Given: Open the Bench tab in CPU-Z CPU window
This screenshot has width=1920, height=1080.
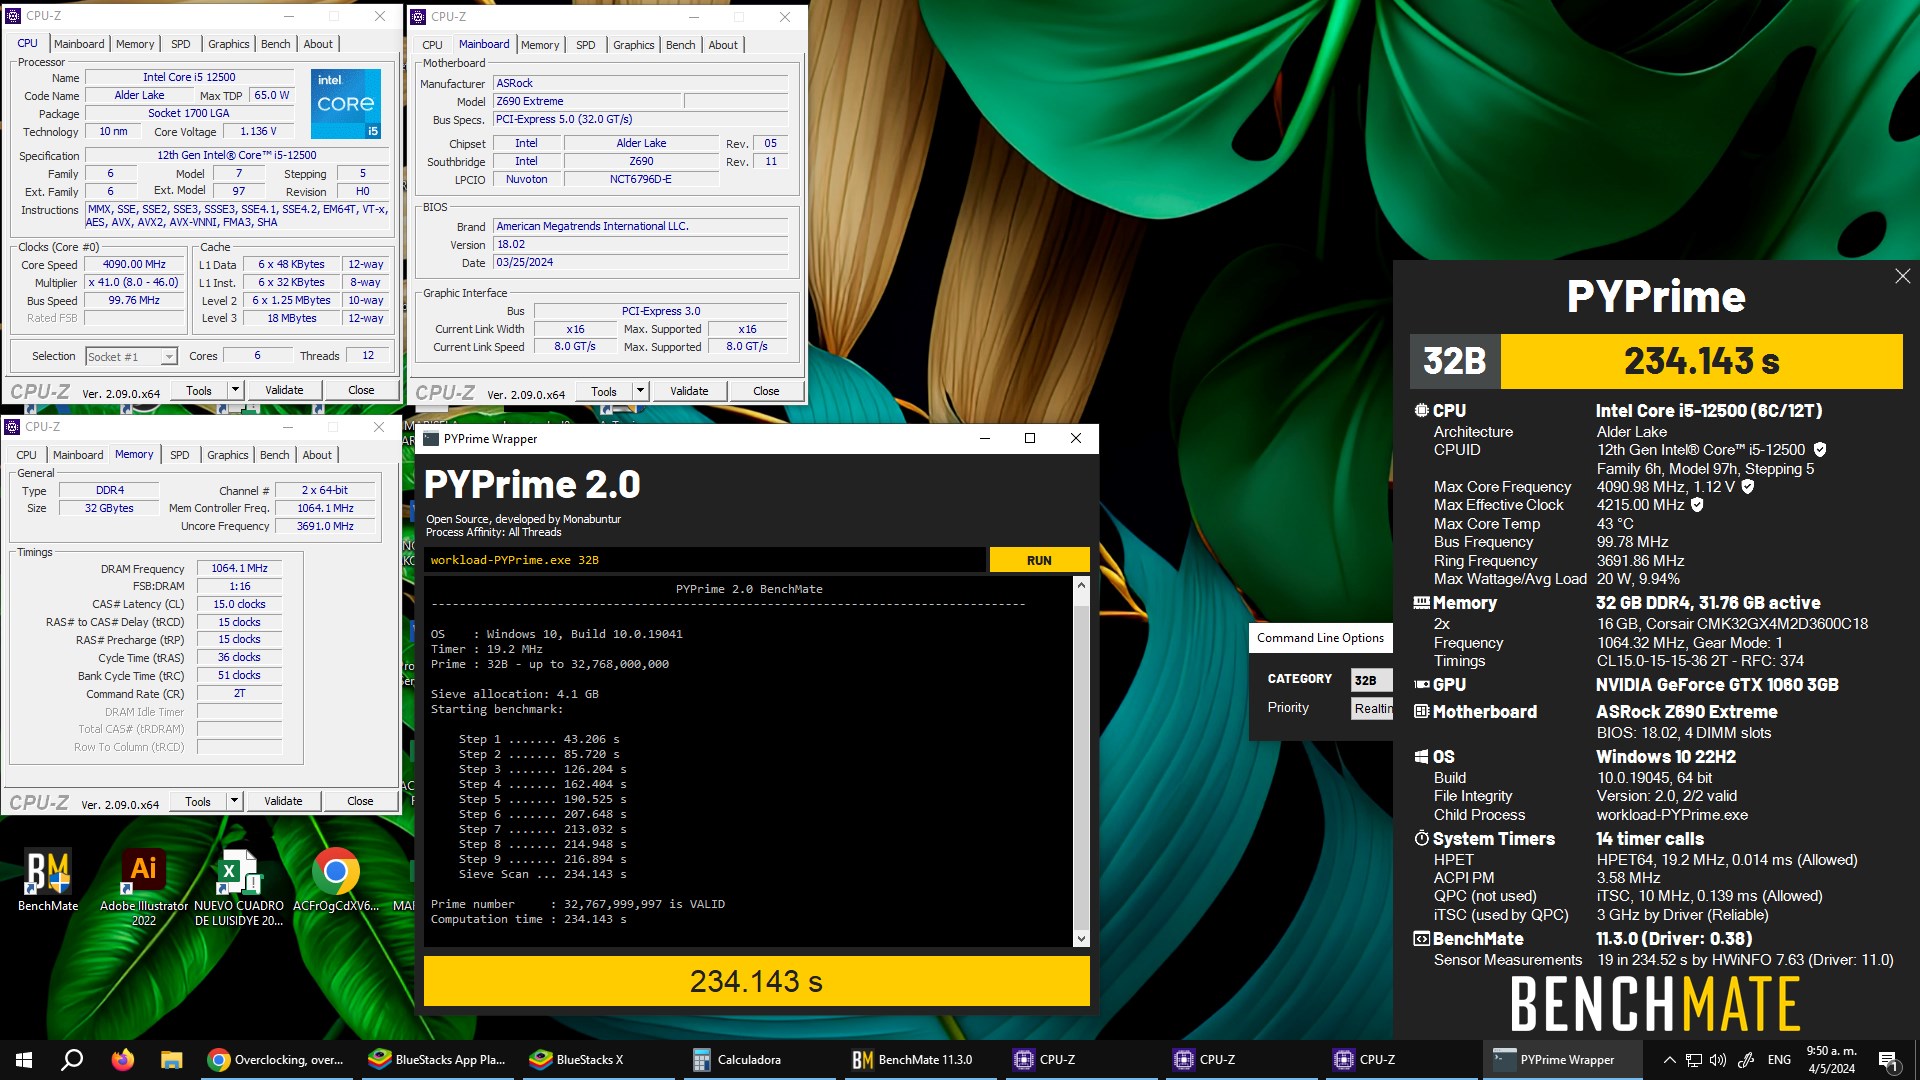Looking at the screenshot, I should [276, 44].
